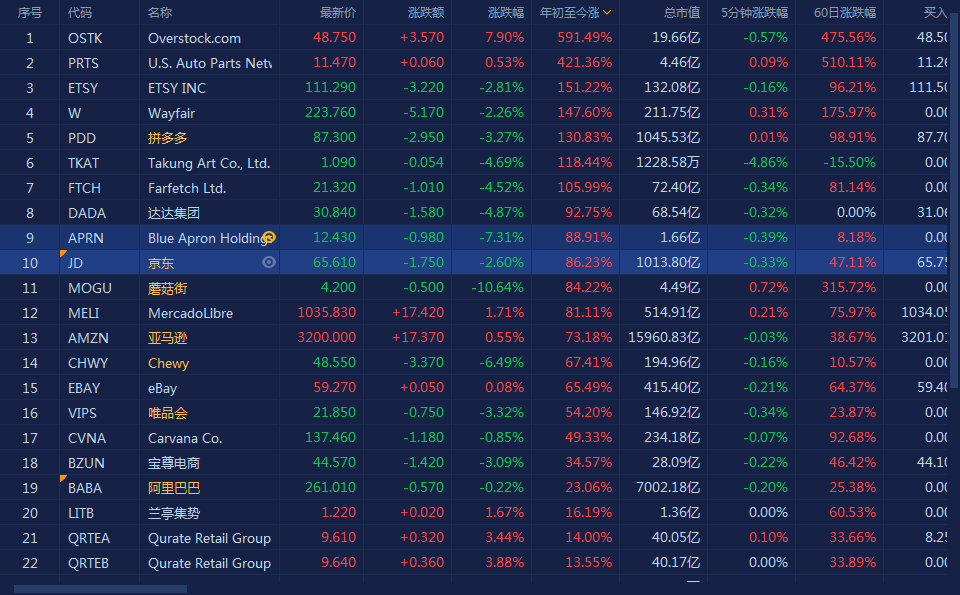The height and width of the screenshot is (595, 960).
Task: Click the horizontal scrollbar thumb at the bottom
Action: 100,589
